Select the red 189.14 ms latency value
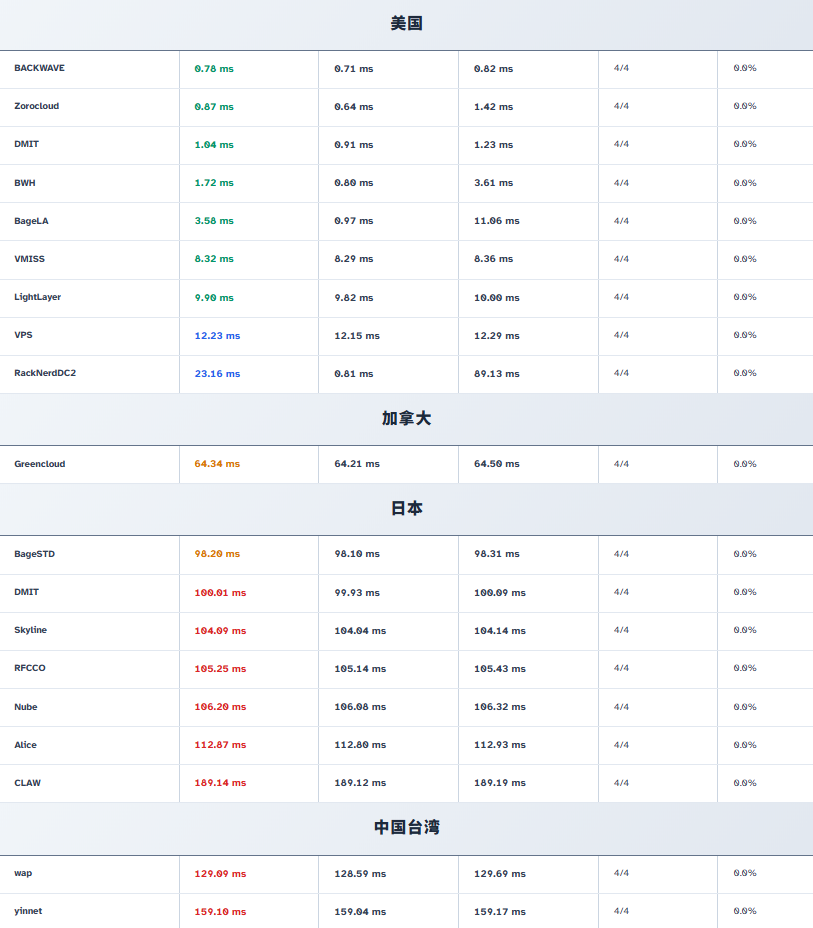813x928 pixels. point(220,783)
